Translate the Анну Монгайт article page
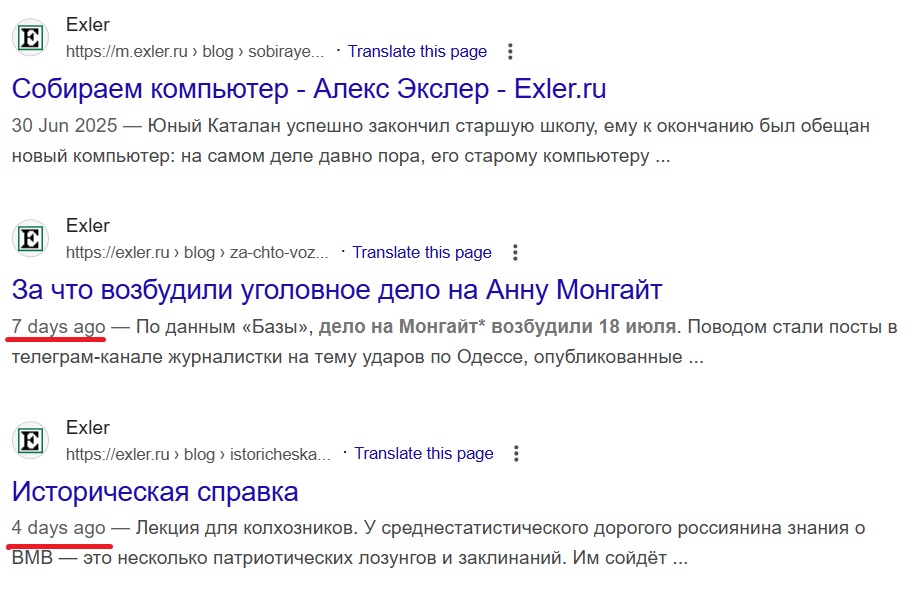 click(x=421, y=253)
